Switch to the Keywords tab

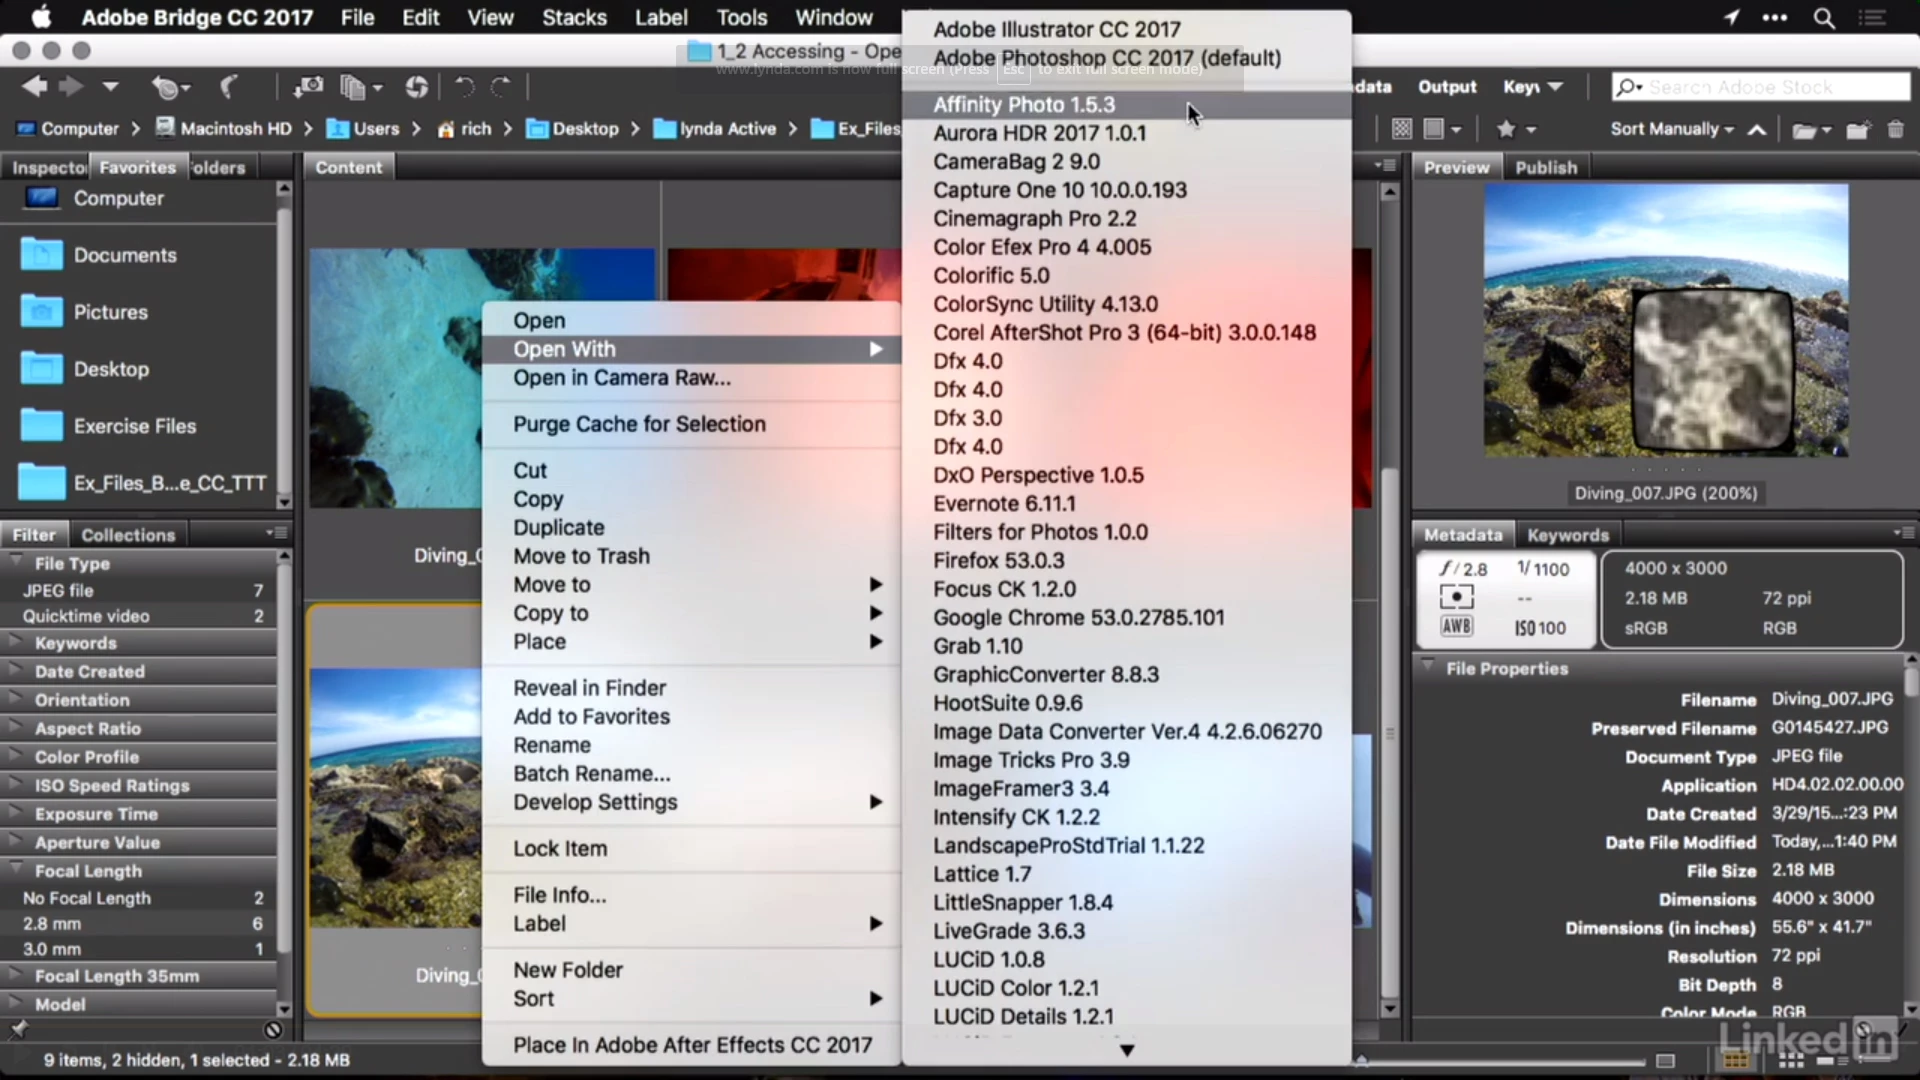pos(1567,535)
